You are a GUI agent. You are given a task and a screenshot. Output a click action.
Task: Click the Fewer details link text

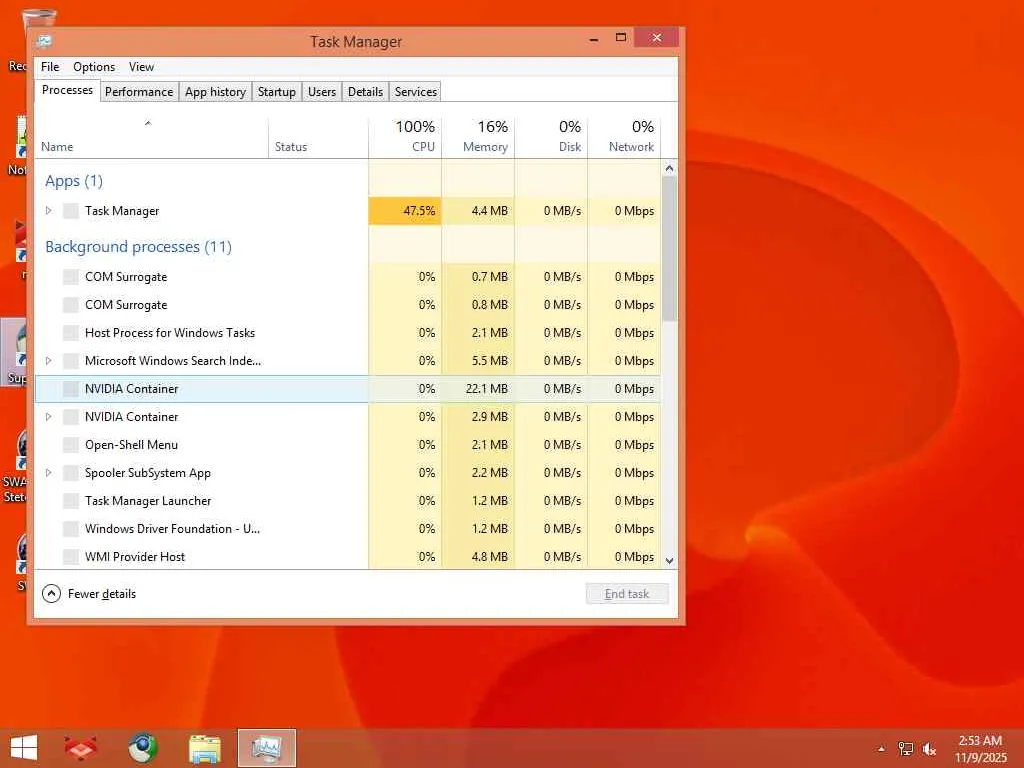point(102,594)
